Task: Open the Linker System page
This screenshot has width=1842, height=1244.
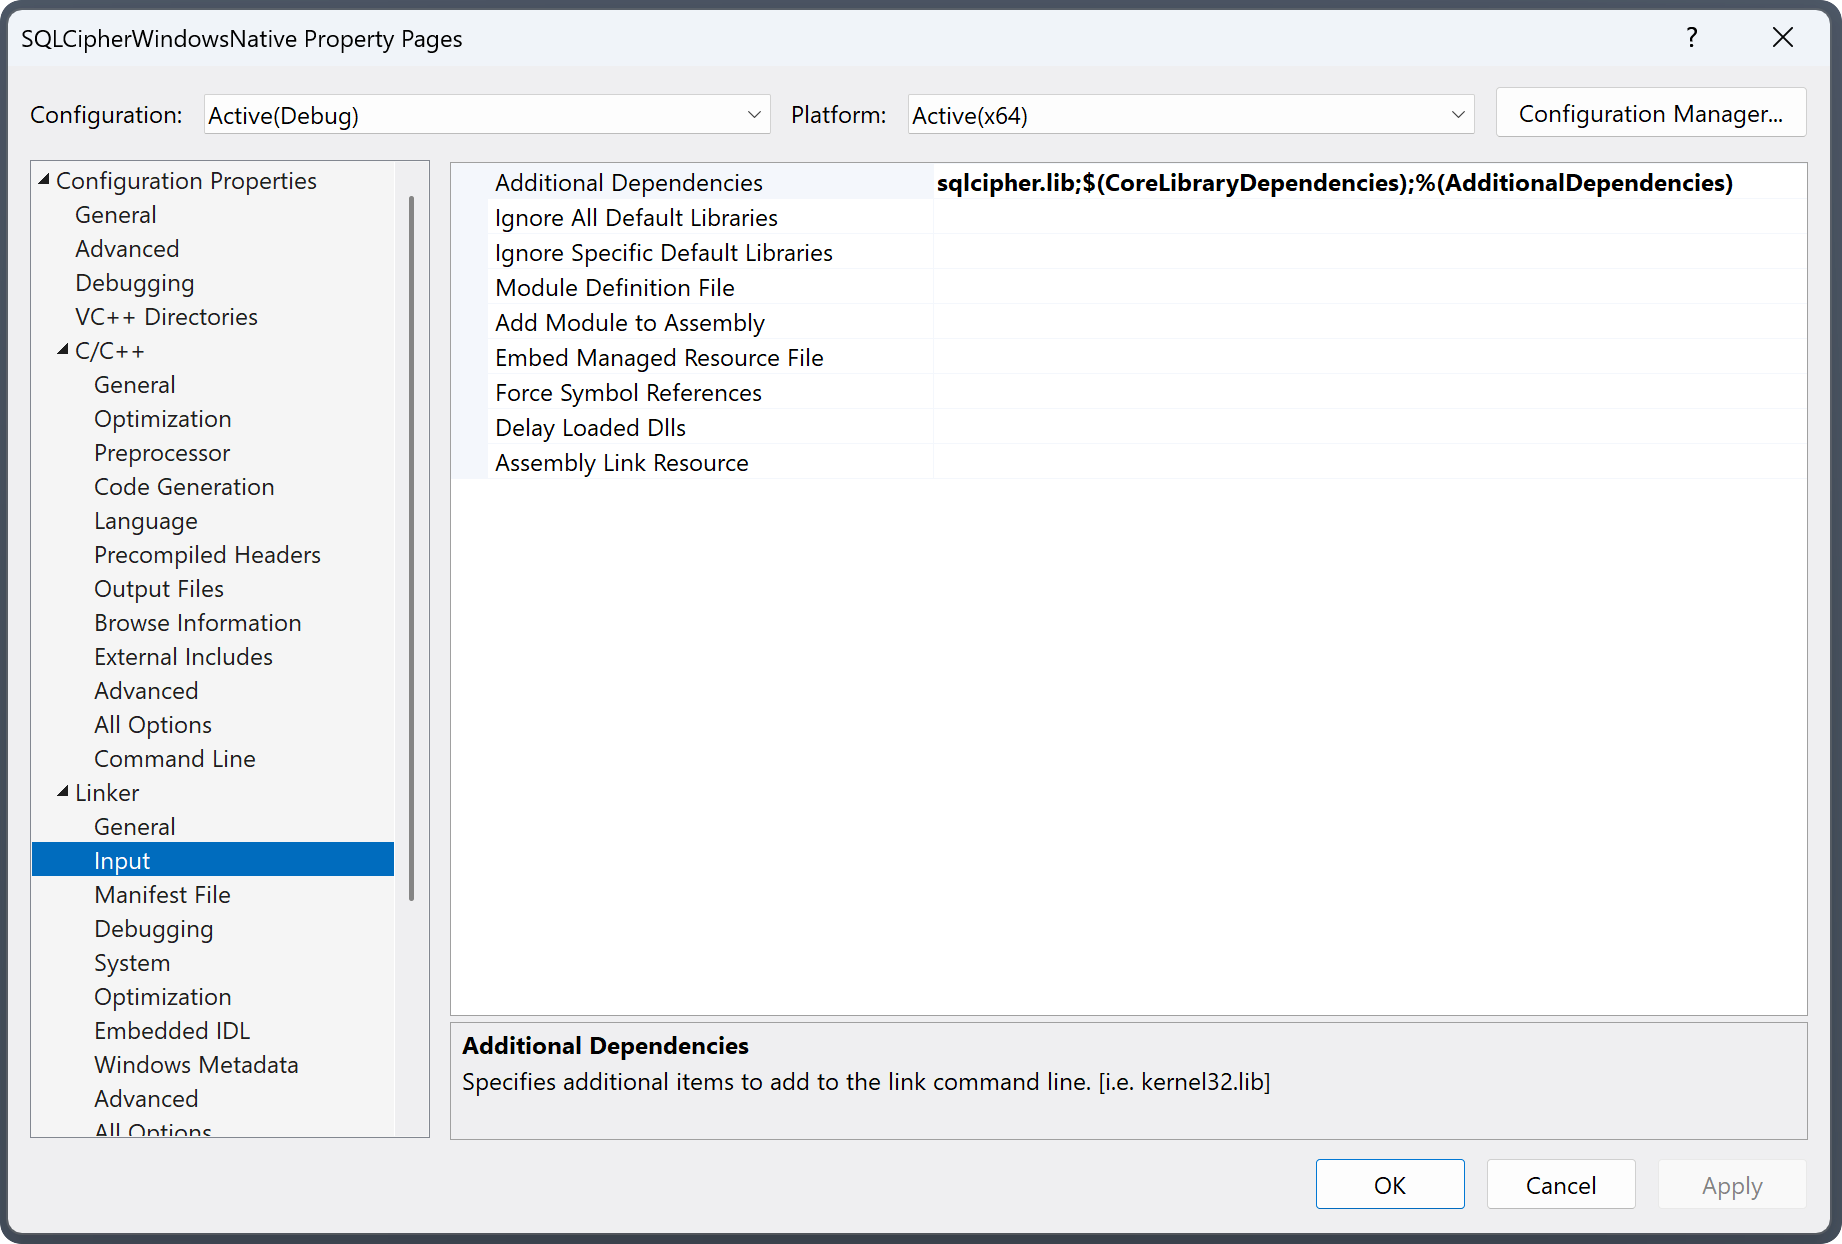Action: [x=132, y=963]
